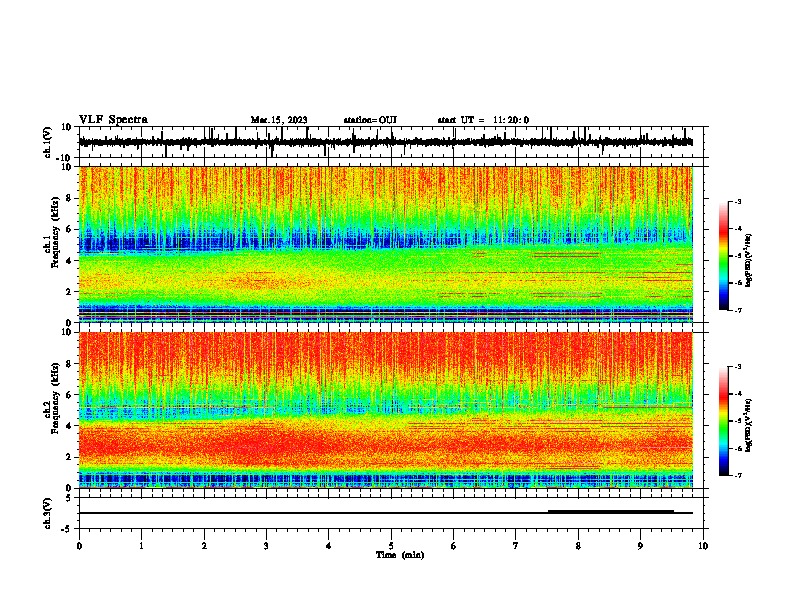Image resolution: width=792 pixels, height=612 pixels.
Task: Click the '5' tick label on time axis
Action: pyautogui.click(x=391, y=546)
